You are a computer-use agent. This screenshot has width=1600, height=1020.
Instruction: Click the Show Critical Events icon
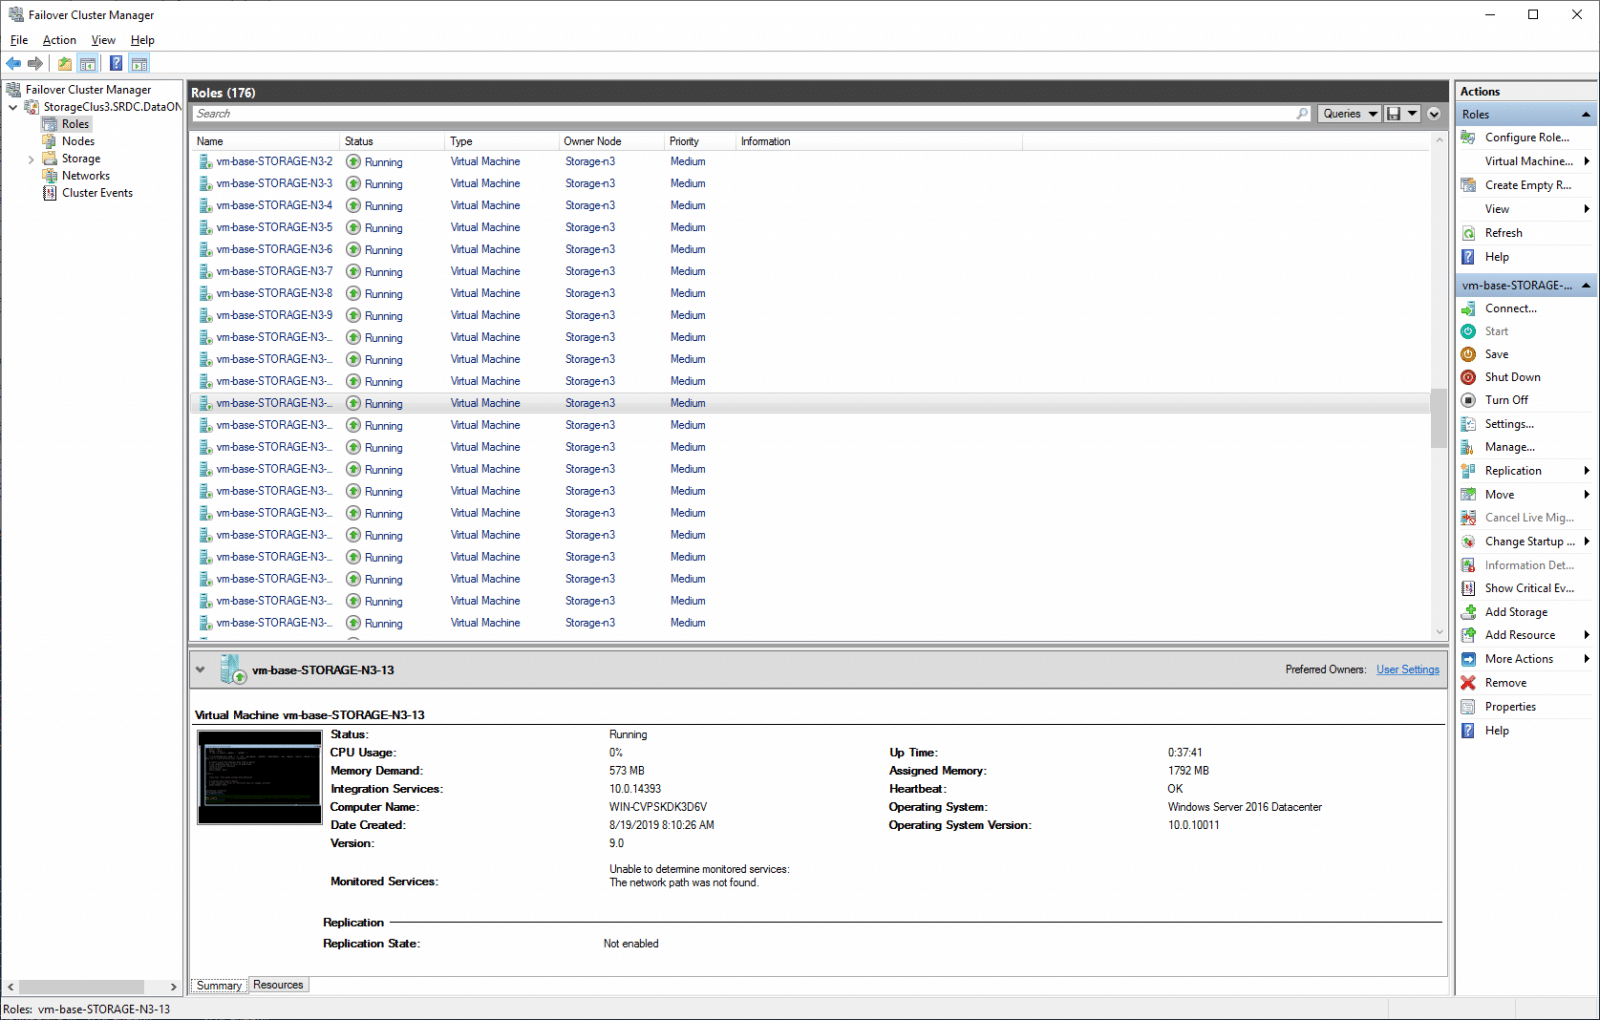click(1468, 588)
